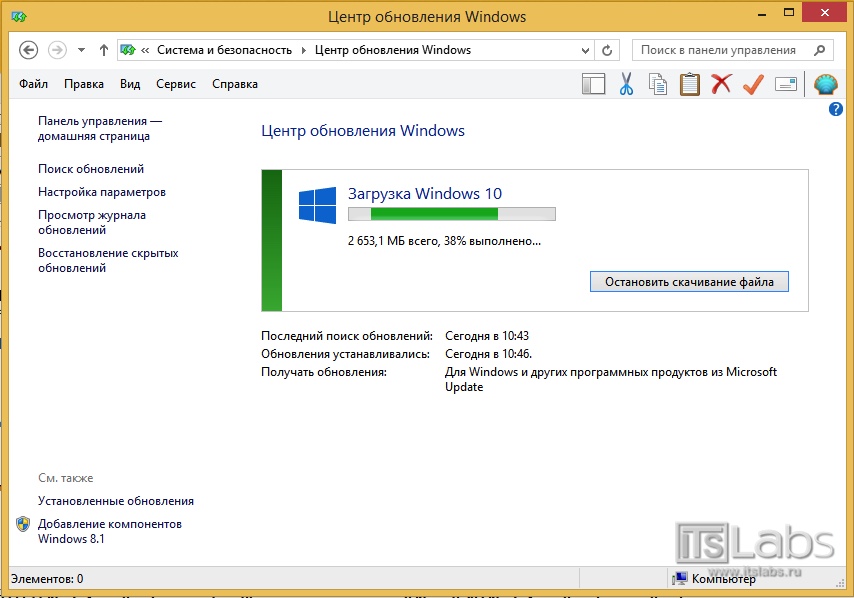Click Центр обновления Windows breadcrumb
The image size is (854, 598).
pos(393,50)
